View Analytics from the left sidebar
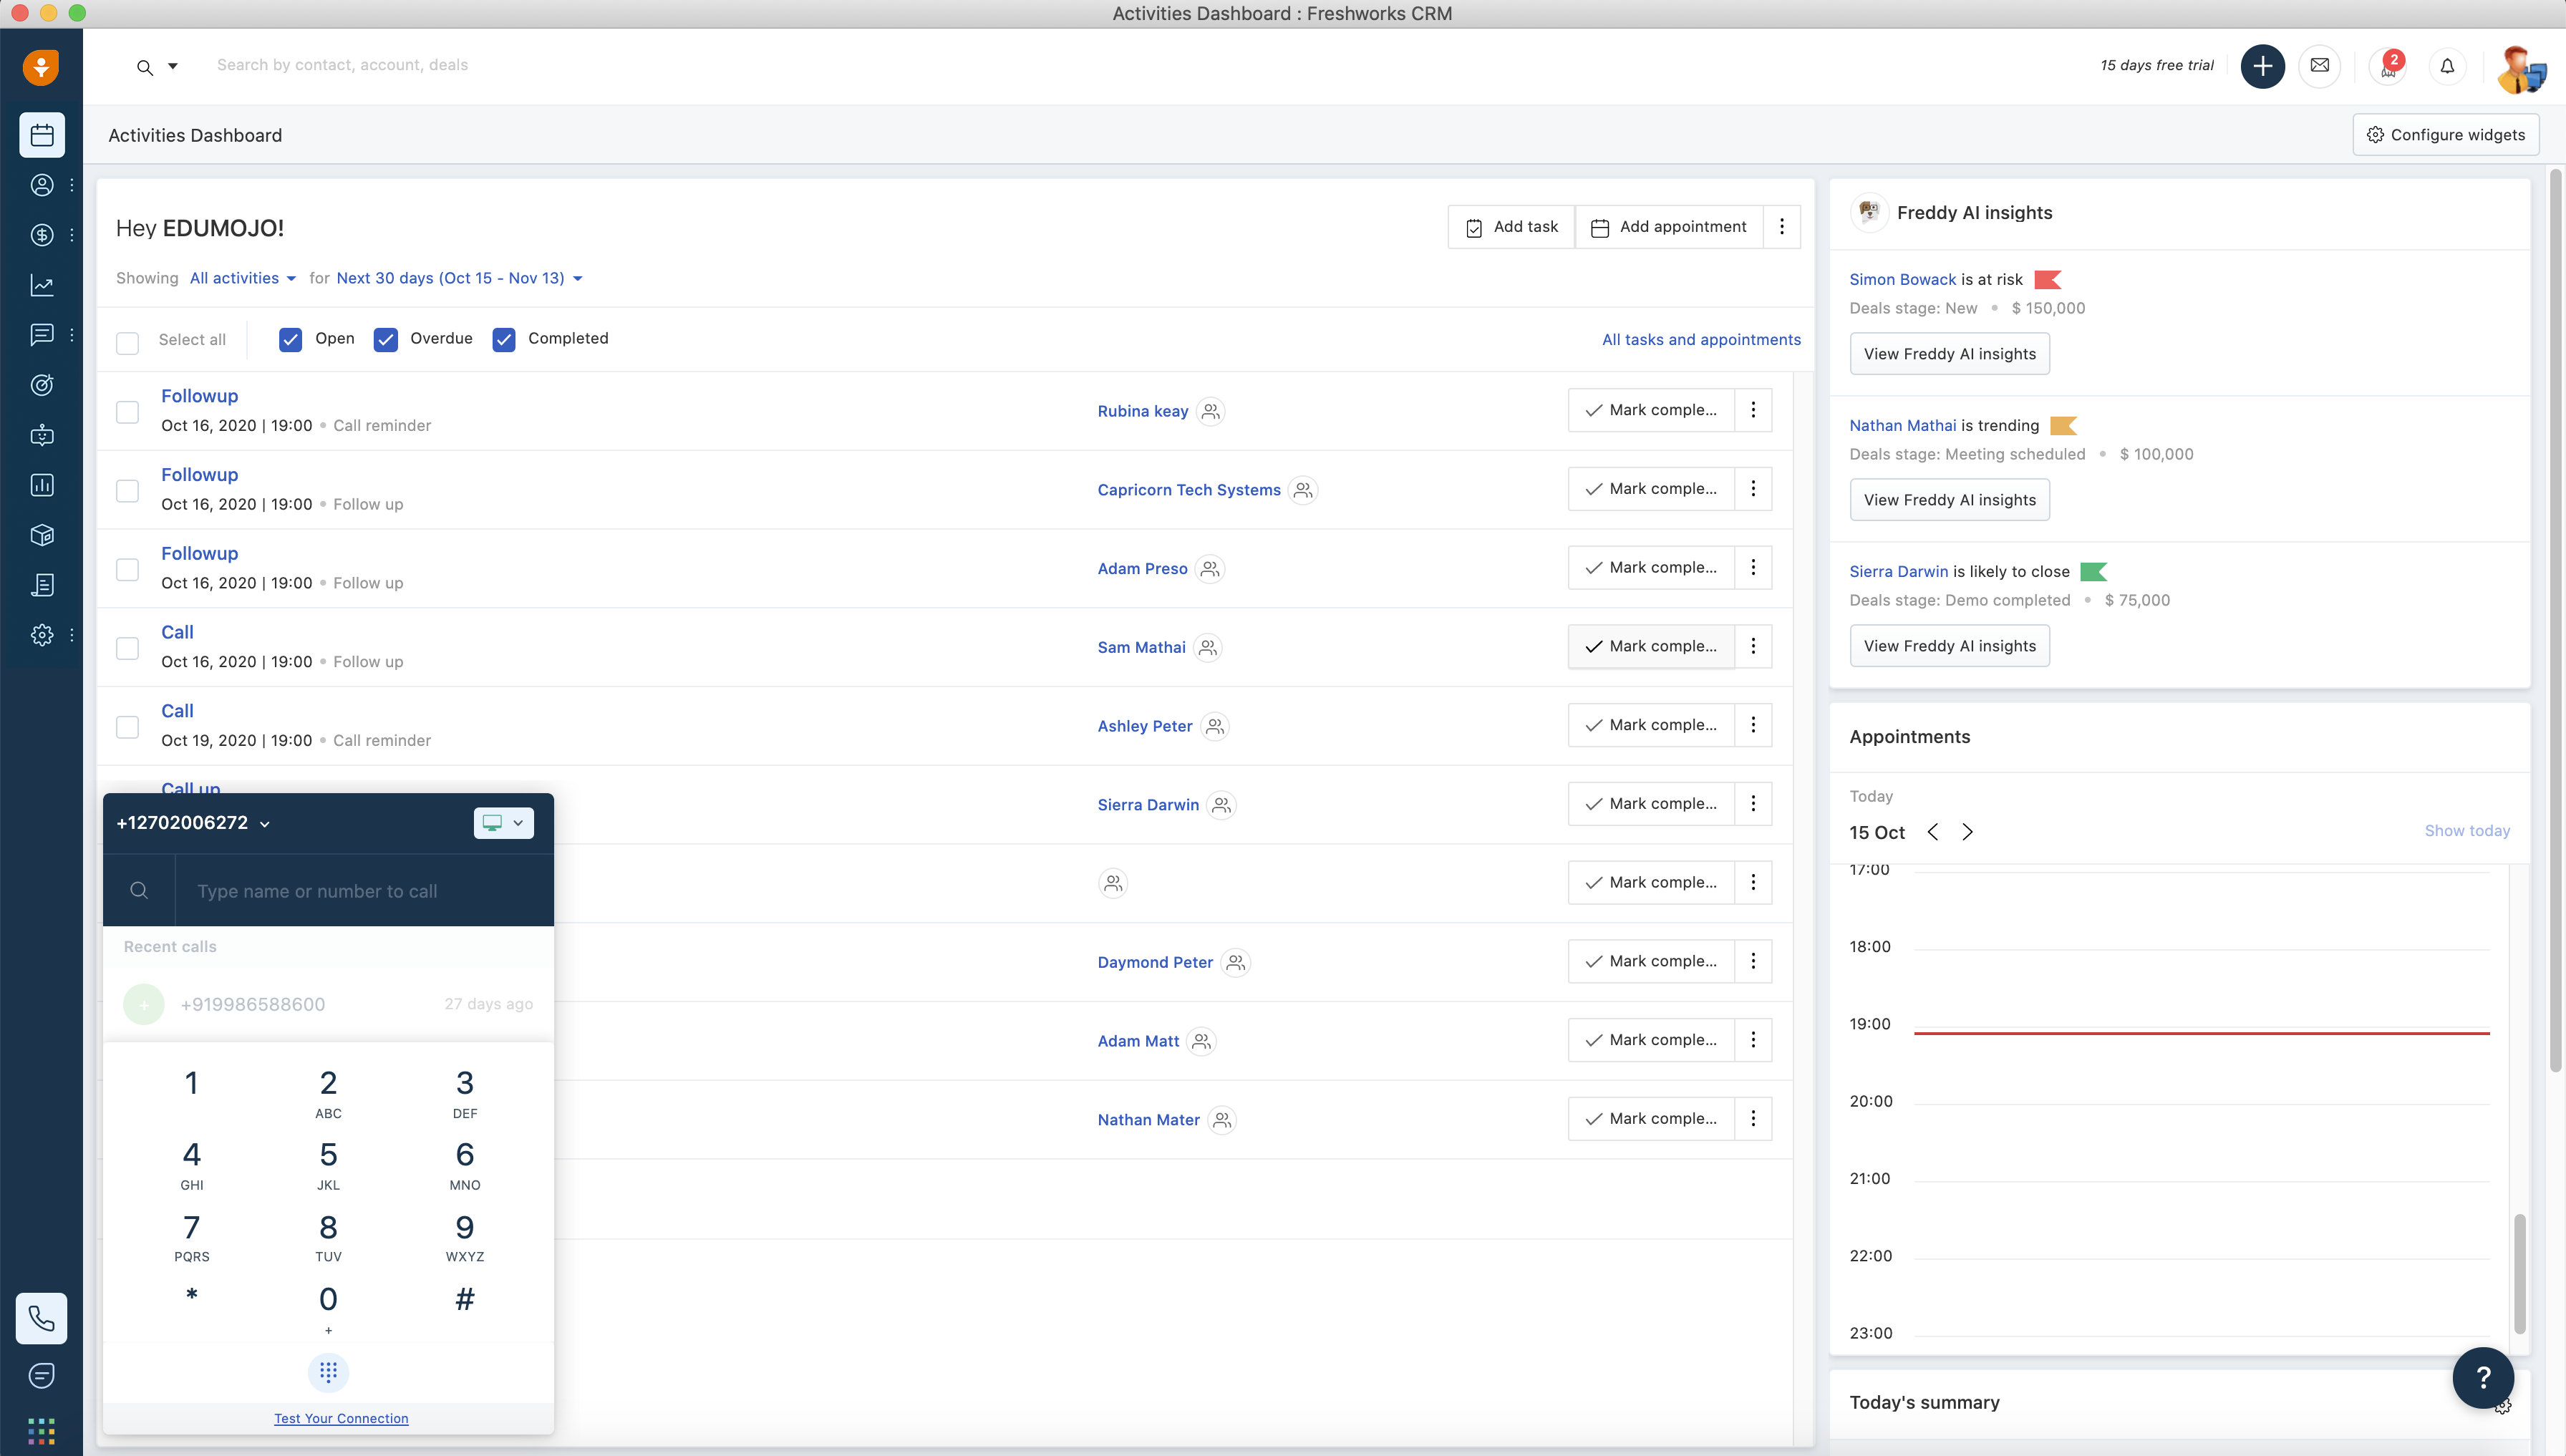The height and width of the screenshot is (1456, 2566). pos(42,285)
